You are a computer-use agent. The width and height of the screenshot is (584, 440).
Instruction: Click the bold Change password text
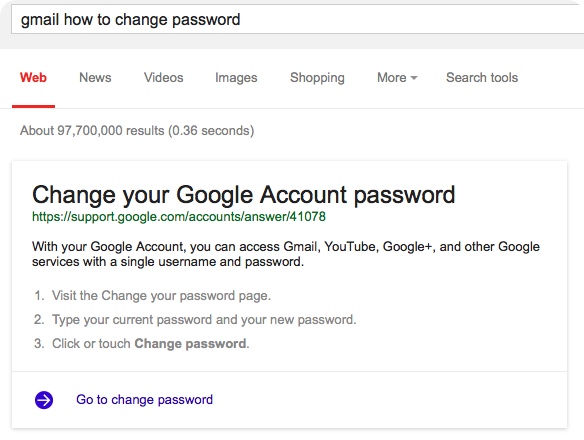click(190, 344)
